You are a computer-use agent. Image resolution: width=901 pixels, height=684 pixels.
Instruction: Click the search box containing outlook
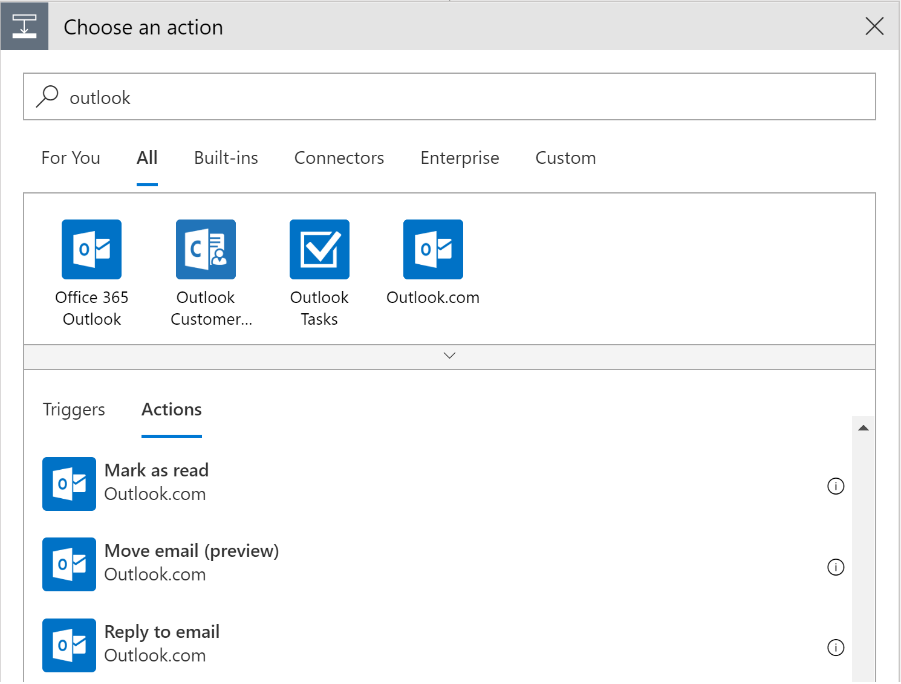point(460,97)
